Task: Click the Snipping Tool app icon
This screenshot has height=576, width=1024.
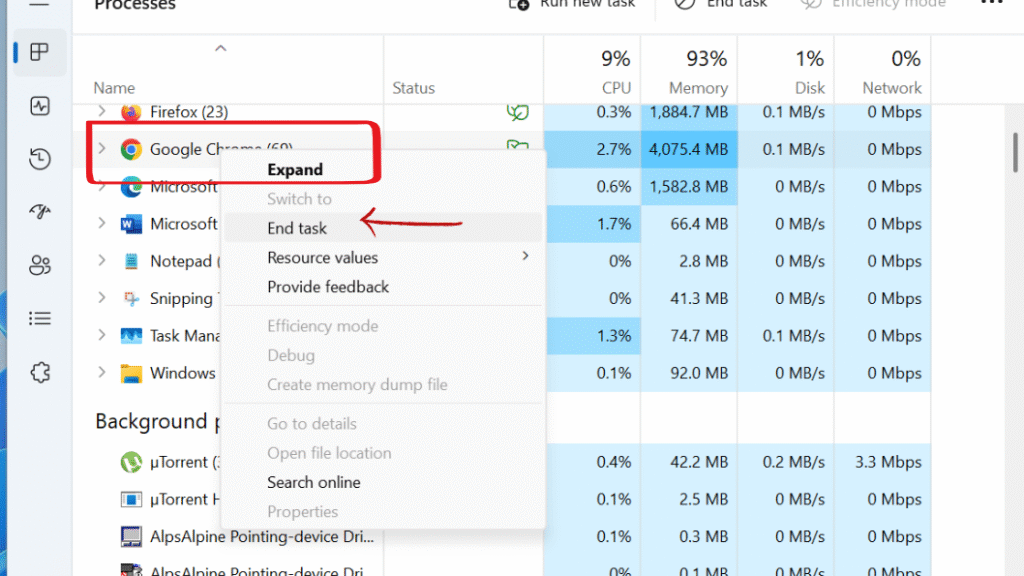Action: (131, 298)
